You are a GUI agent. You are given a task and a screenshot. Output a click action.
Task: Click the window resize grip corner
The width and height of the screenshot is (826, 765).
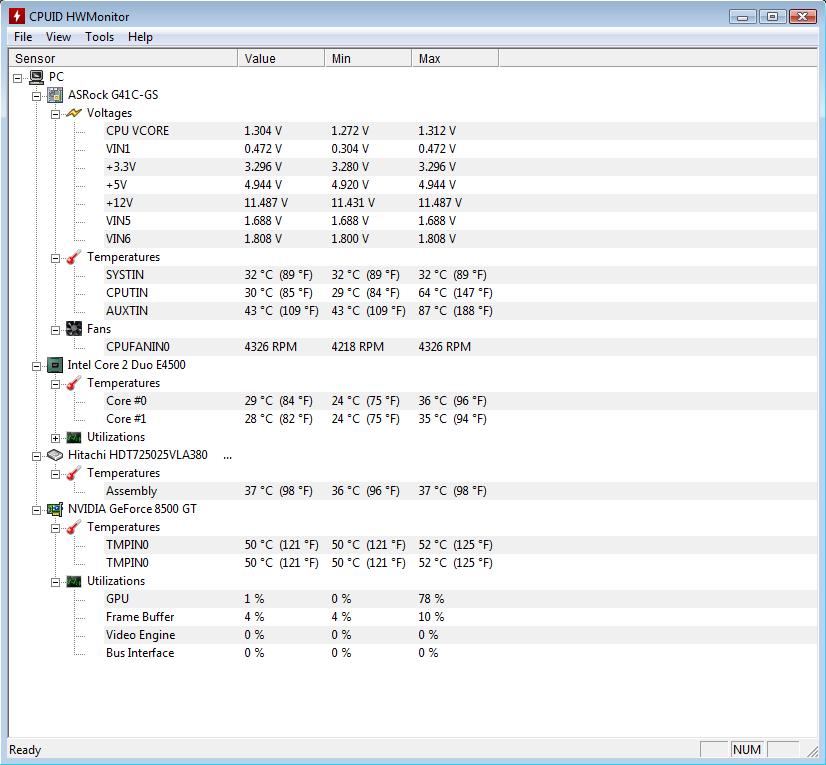point(813,751)
